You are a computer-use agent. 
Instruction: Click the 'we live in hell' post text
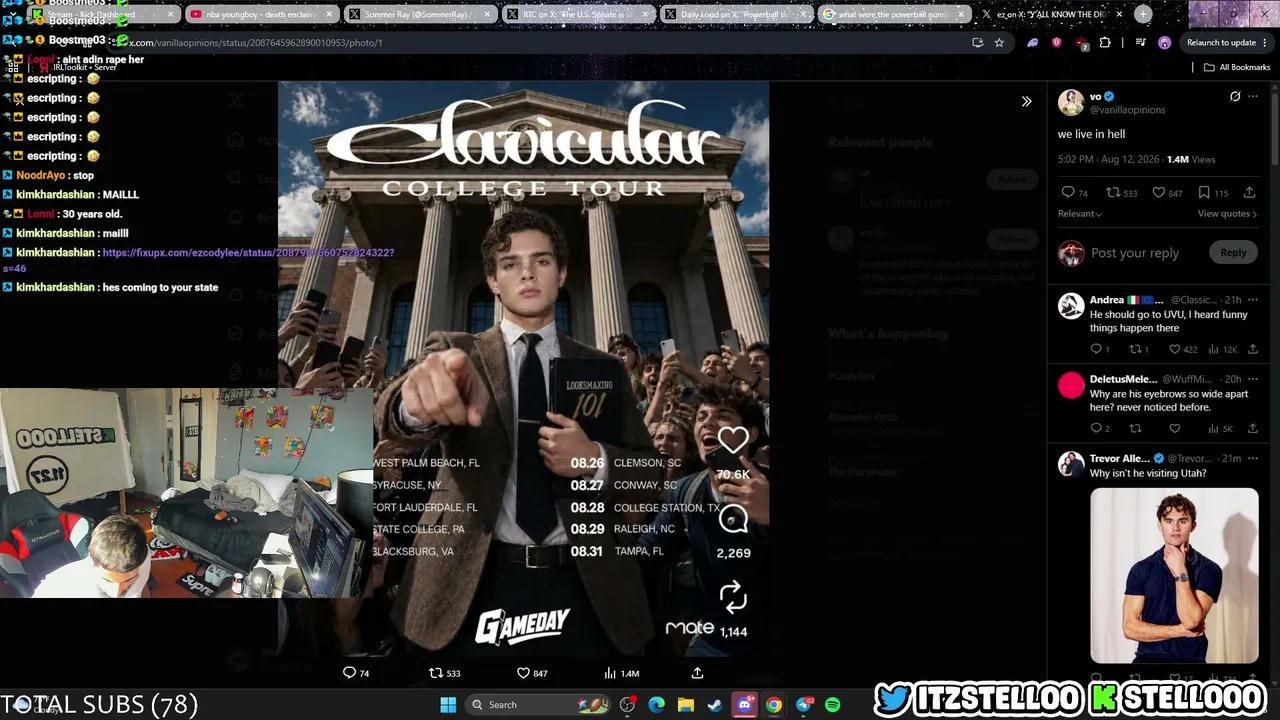click(1091, 134)
